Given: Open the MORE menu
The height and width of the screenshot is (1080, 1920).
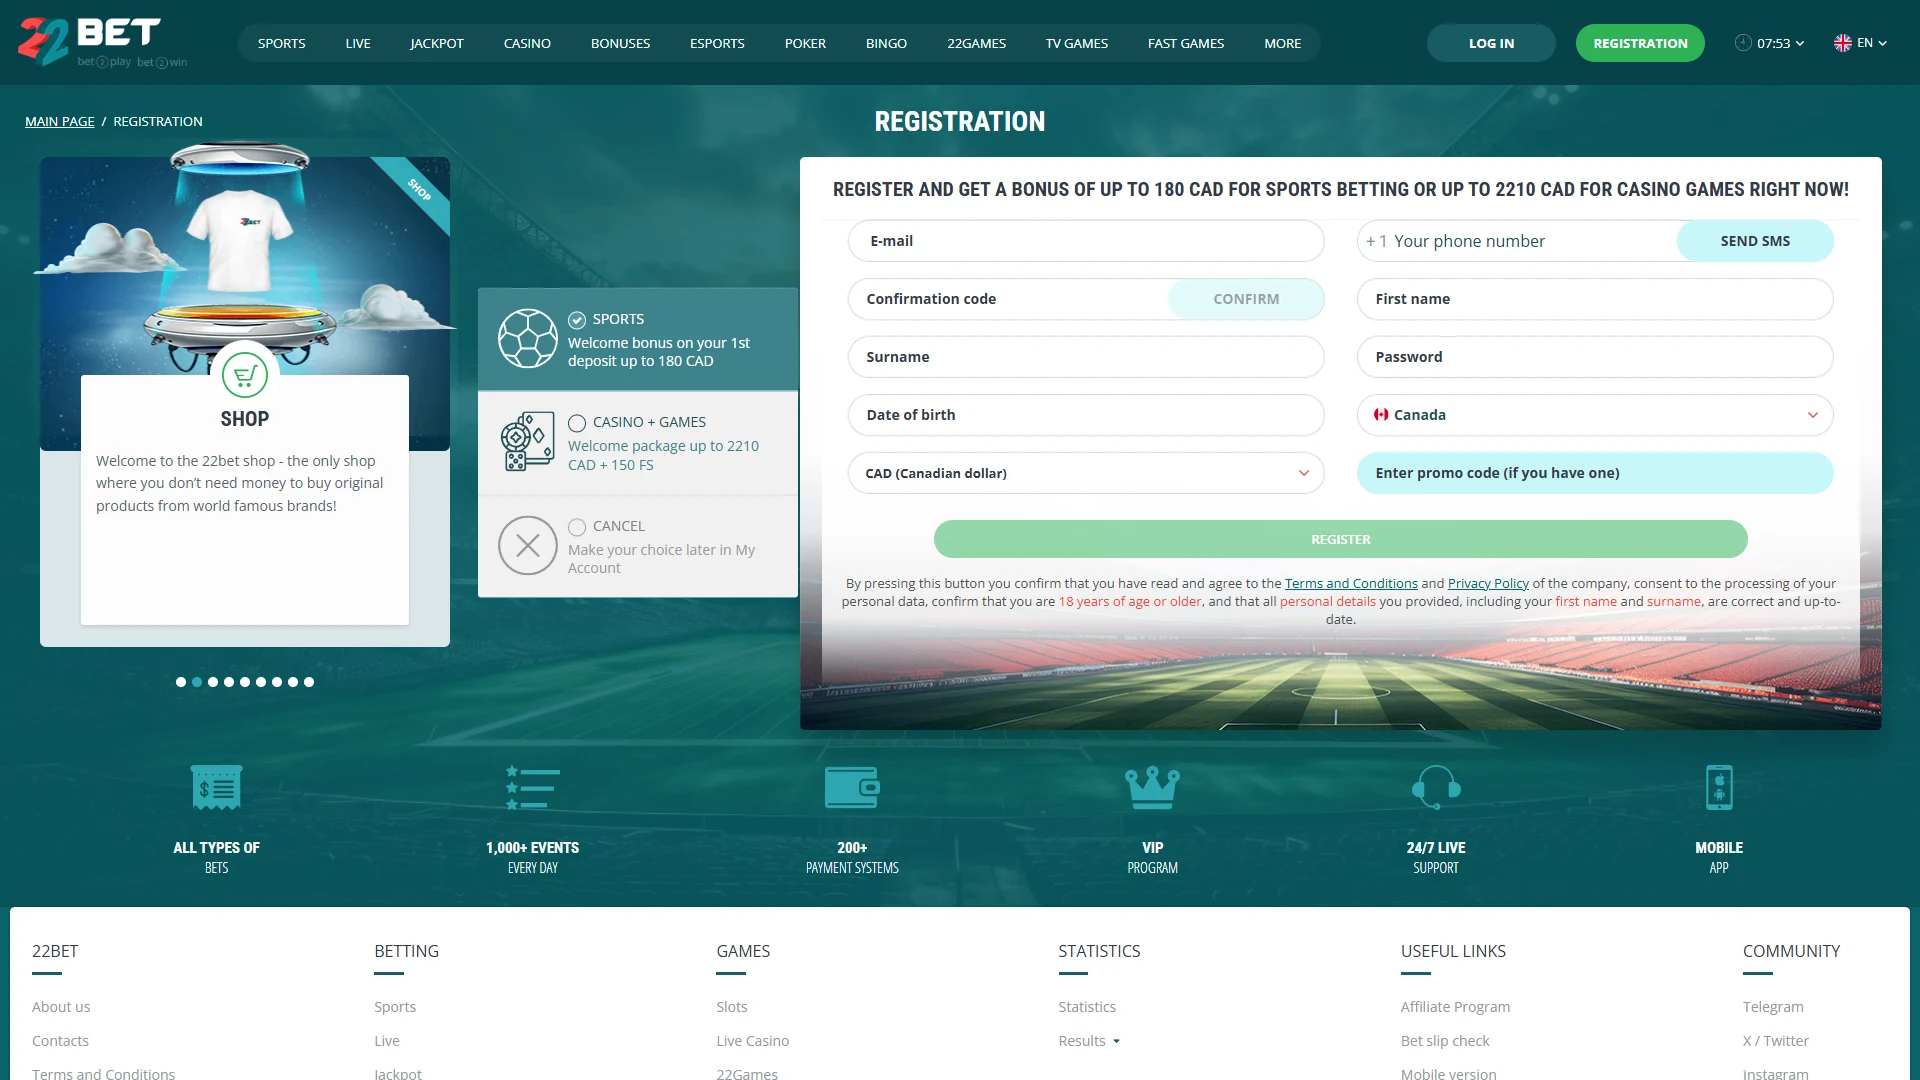Looking at the screenshot, I should 1282,43.
